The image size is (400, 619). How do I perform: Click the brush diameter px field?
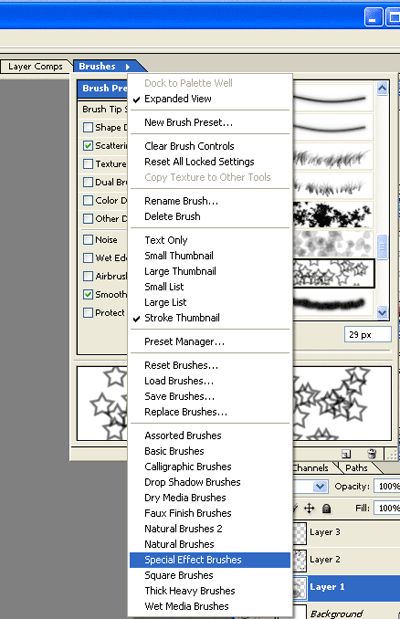click(368, 335)
